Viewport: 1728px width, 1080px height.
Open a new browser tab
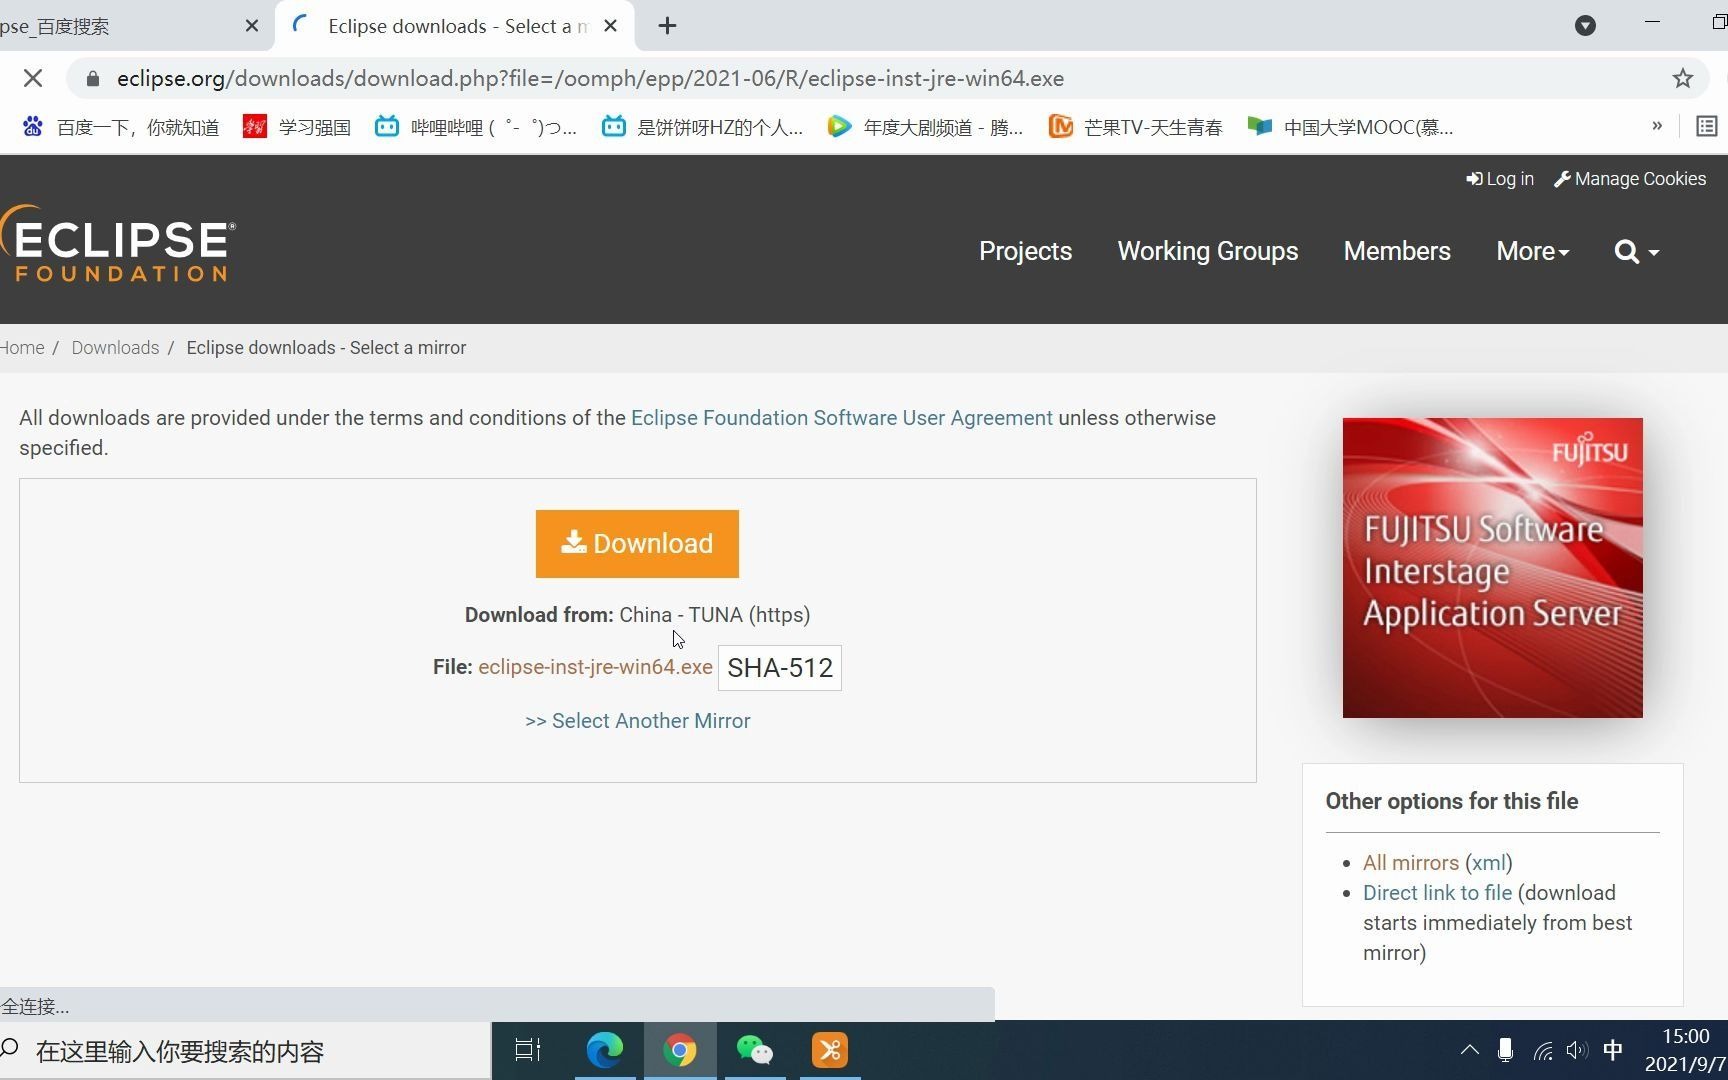(667, 26)
